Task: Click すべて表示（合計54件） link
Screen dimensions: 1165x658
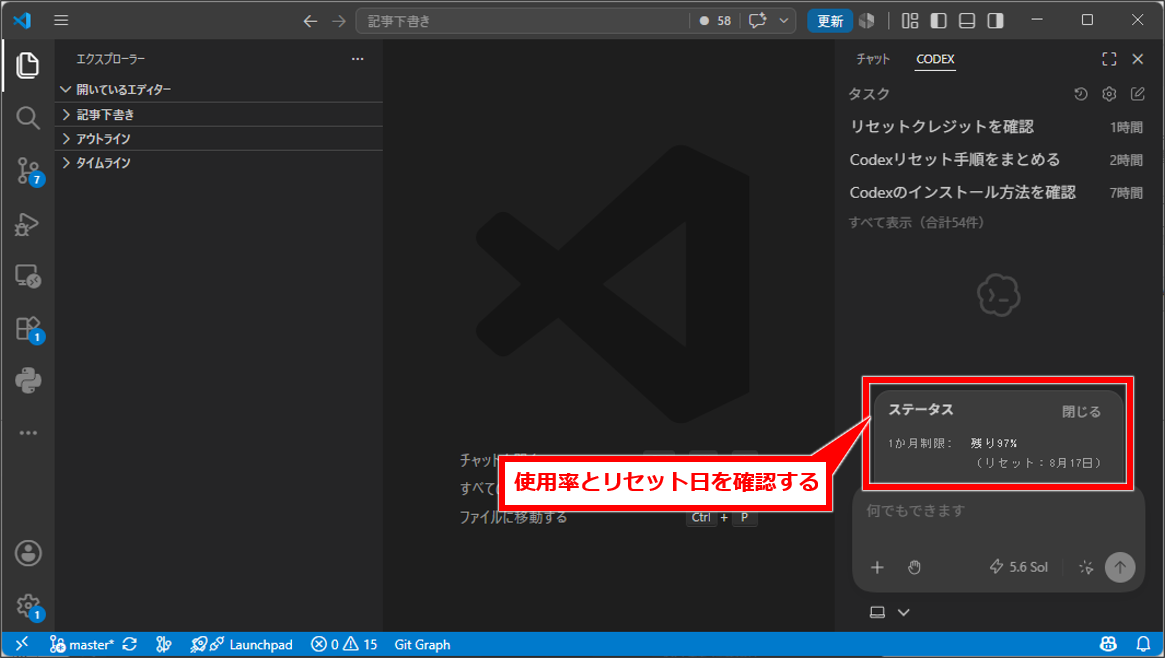Action: coord(916,223)
